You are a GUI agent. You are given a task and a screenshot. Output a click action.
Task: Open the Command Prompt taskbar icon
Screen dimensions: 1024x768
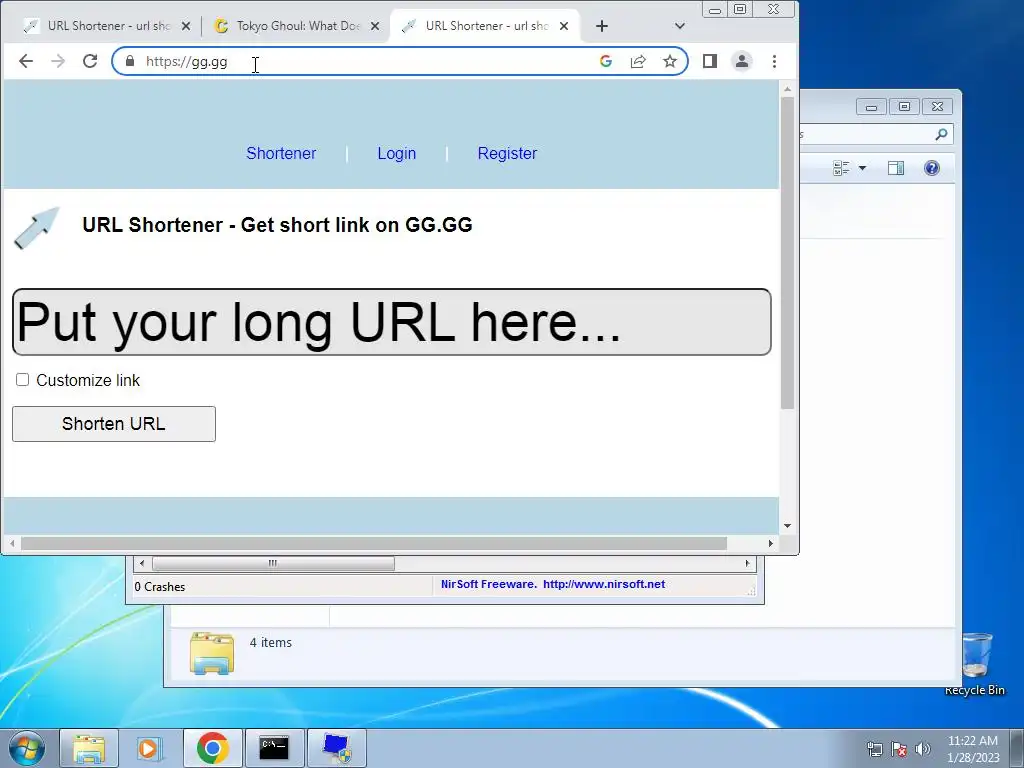coord(274,748)
